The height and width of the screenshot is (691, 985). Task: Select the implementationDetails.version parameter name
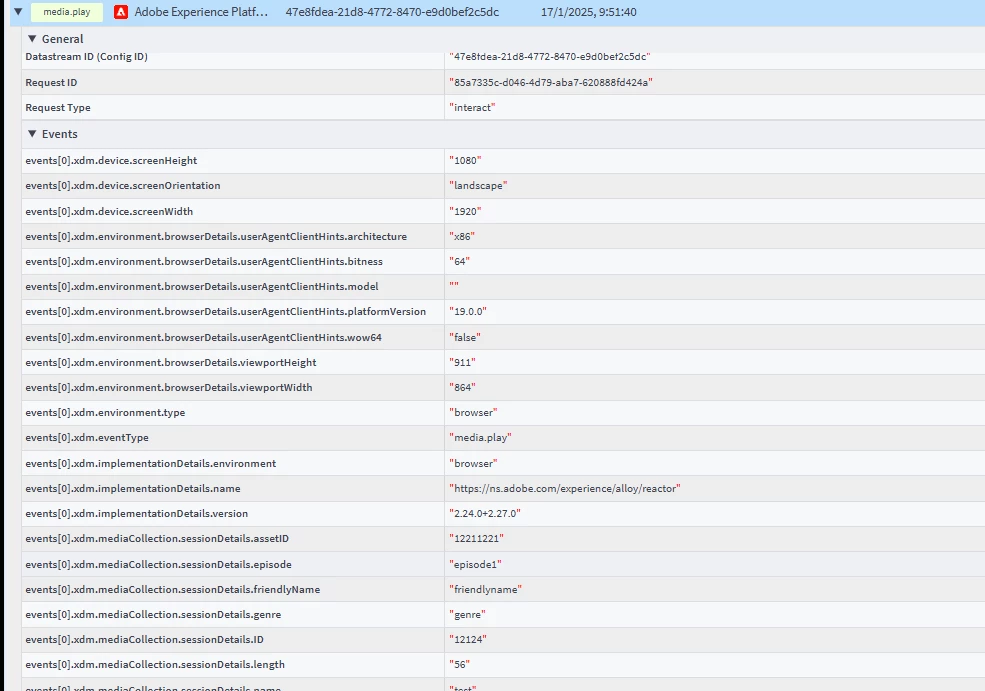(136, 514)
